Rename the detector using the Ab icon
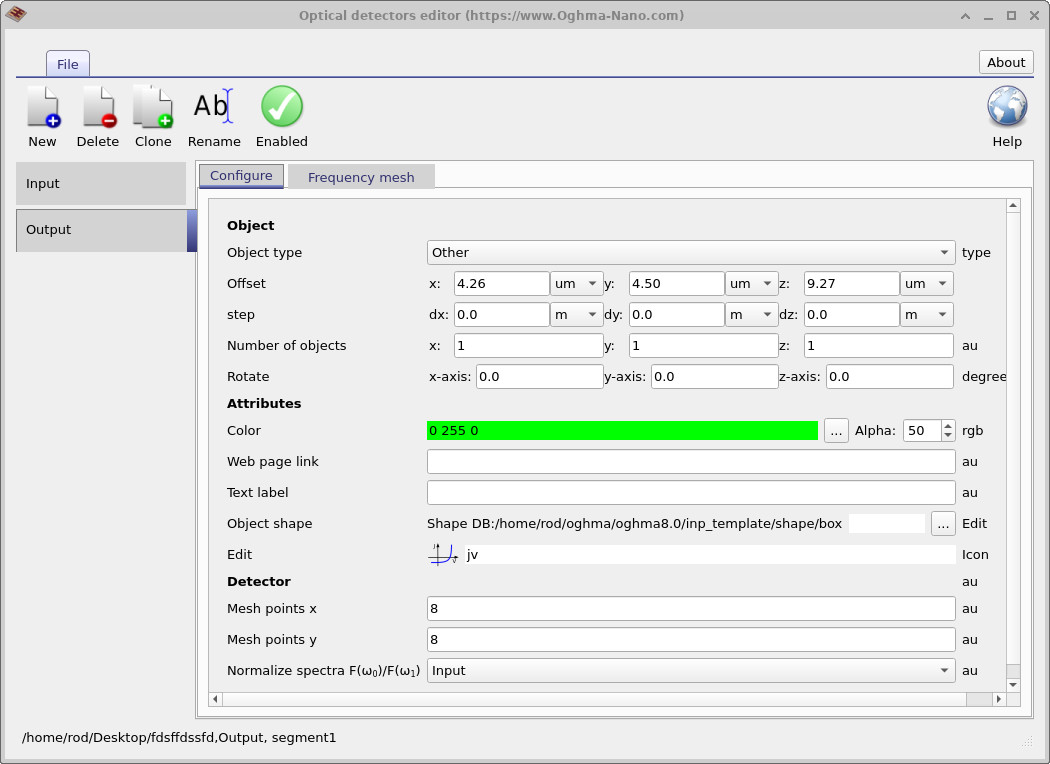The height and width of the screenshot is (764, 1050). pos(212,106)
